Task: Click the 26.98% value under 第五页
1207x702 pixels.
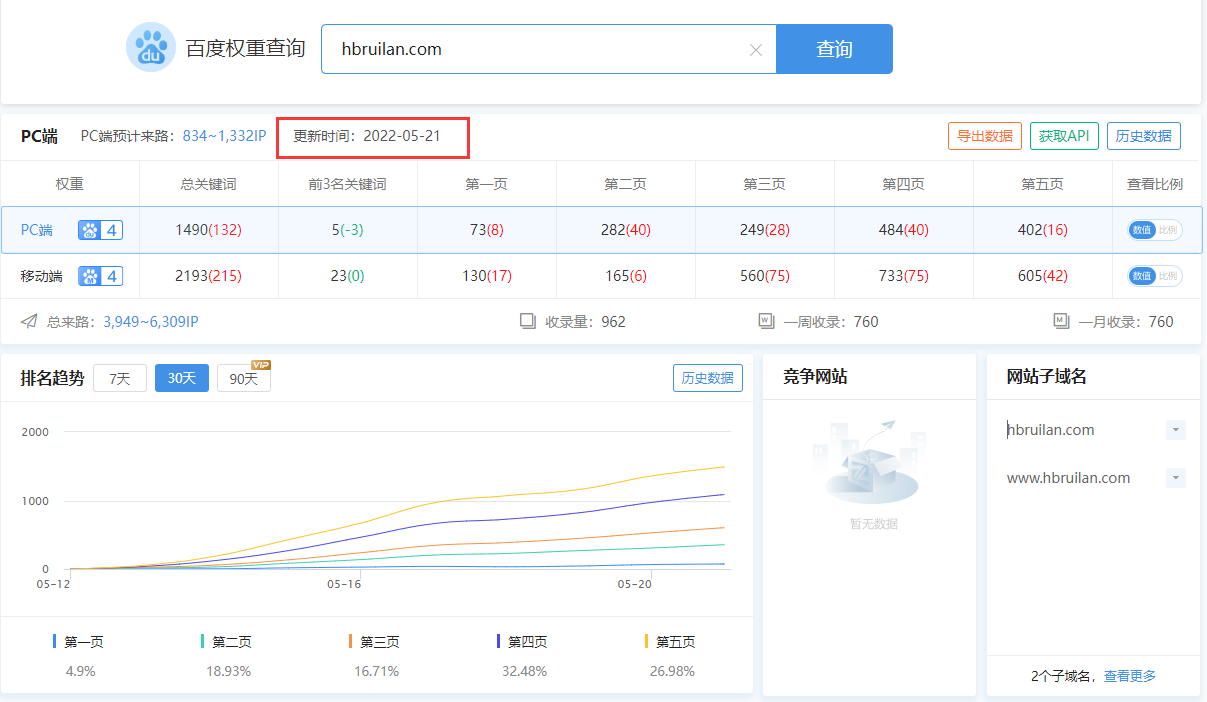Action: pos(672,671)
